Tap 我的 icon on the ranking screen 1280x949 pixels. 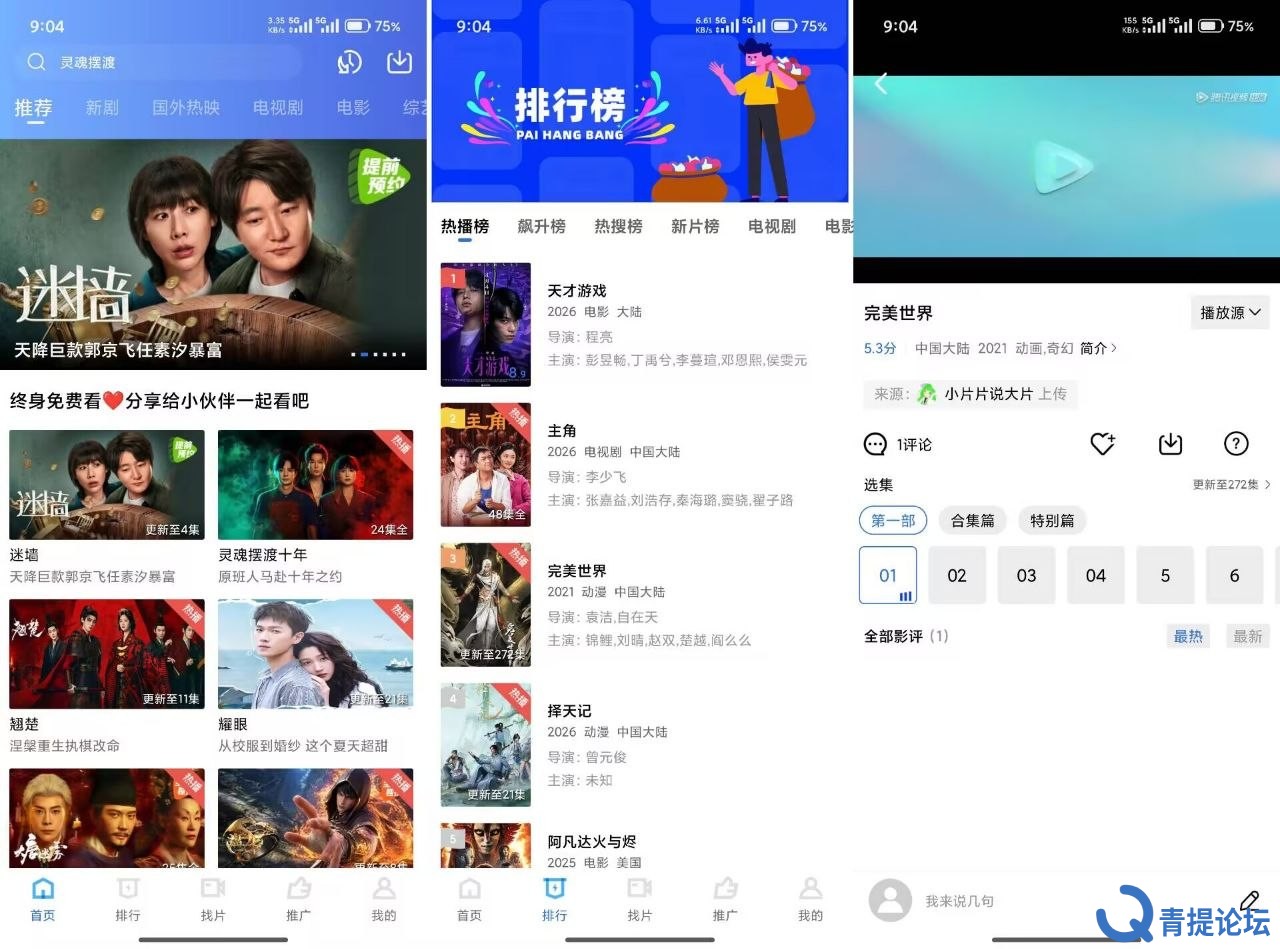811,889
